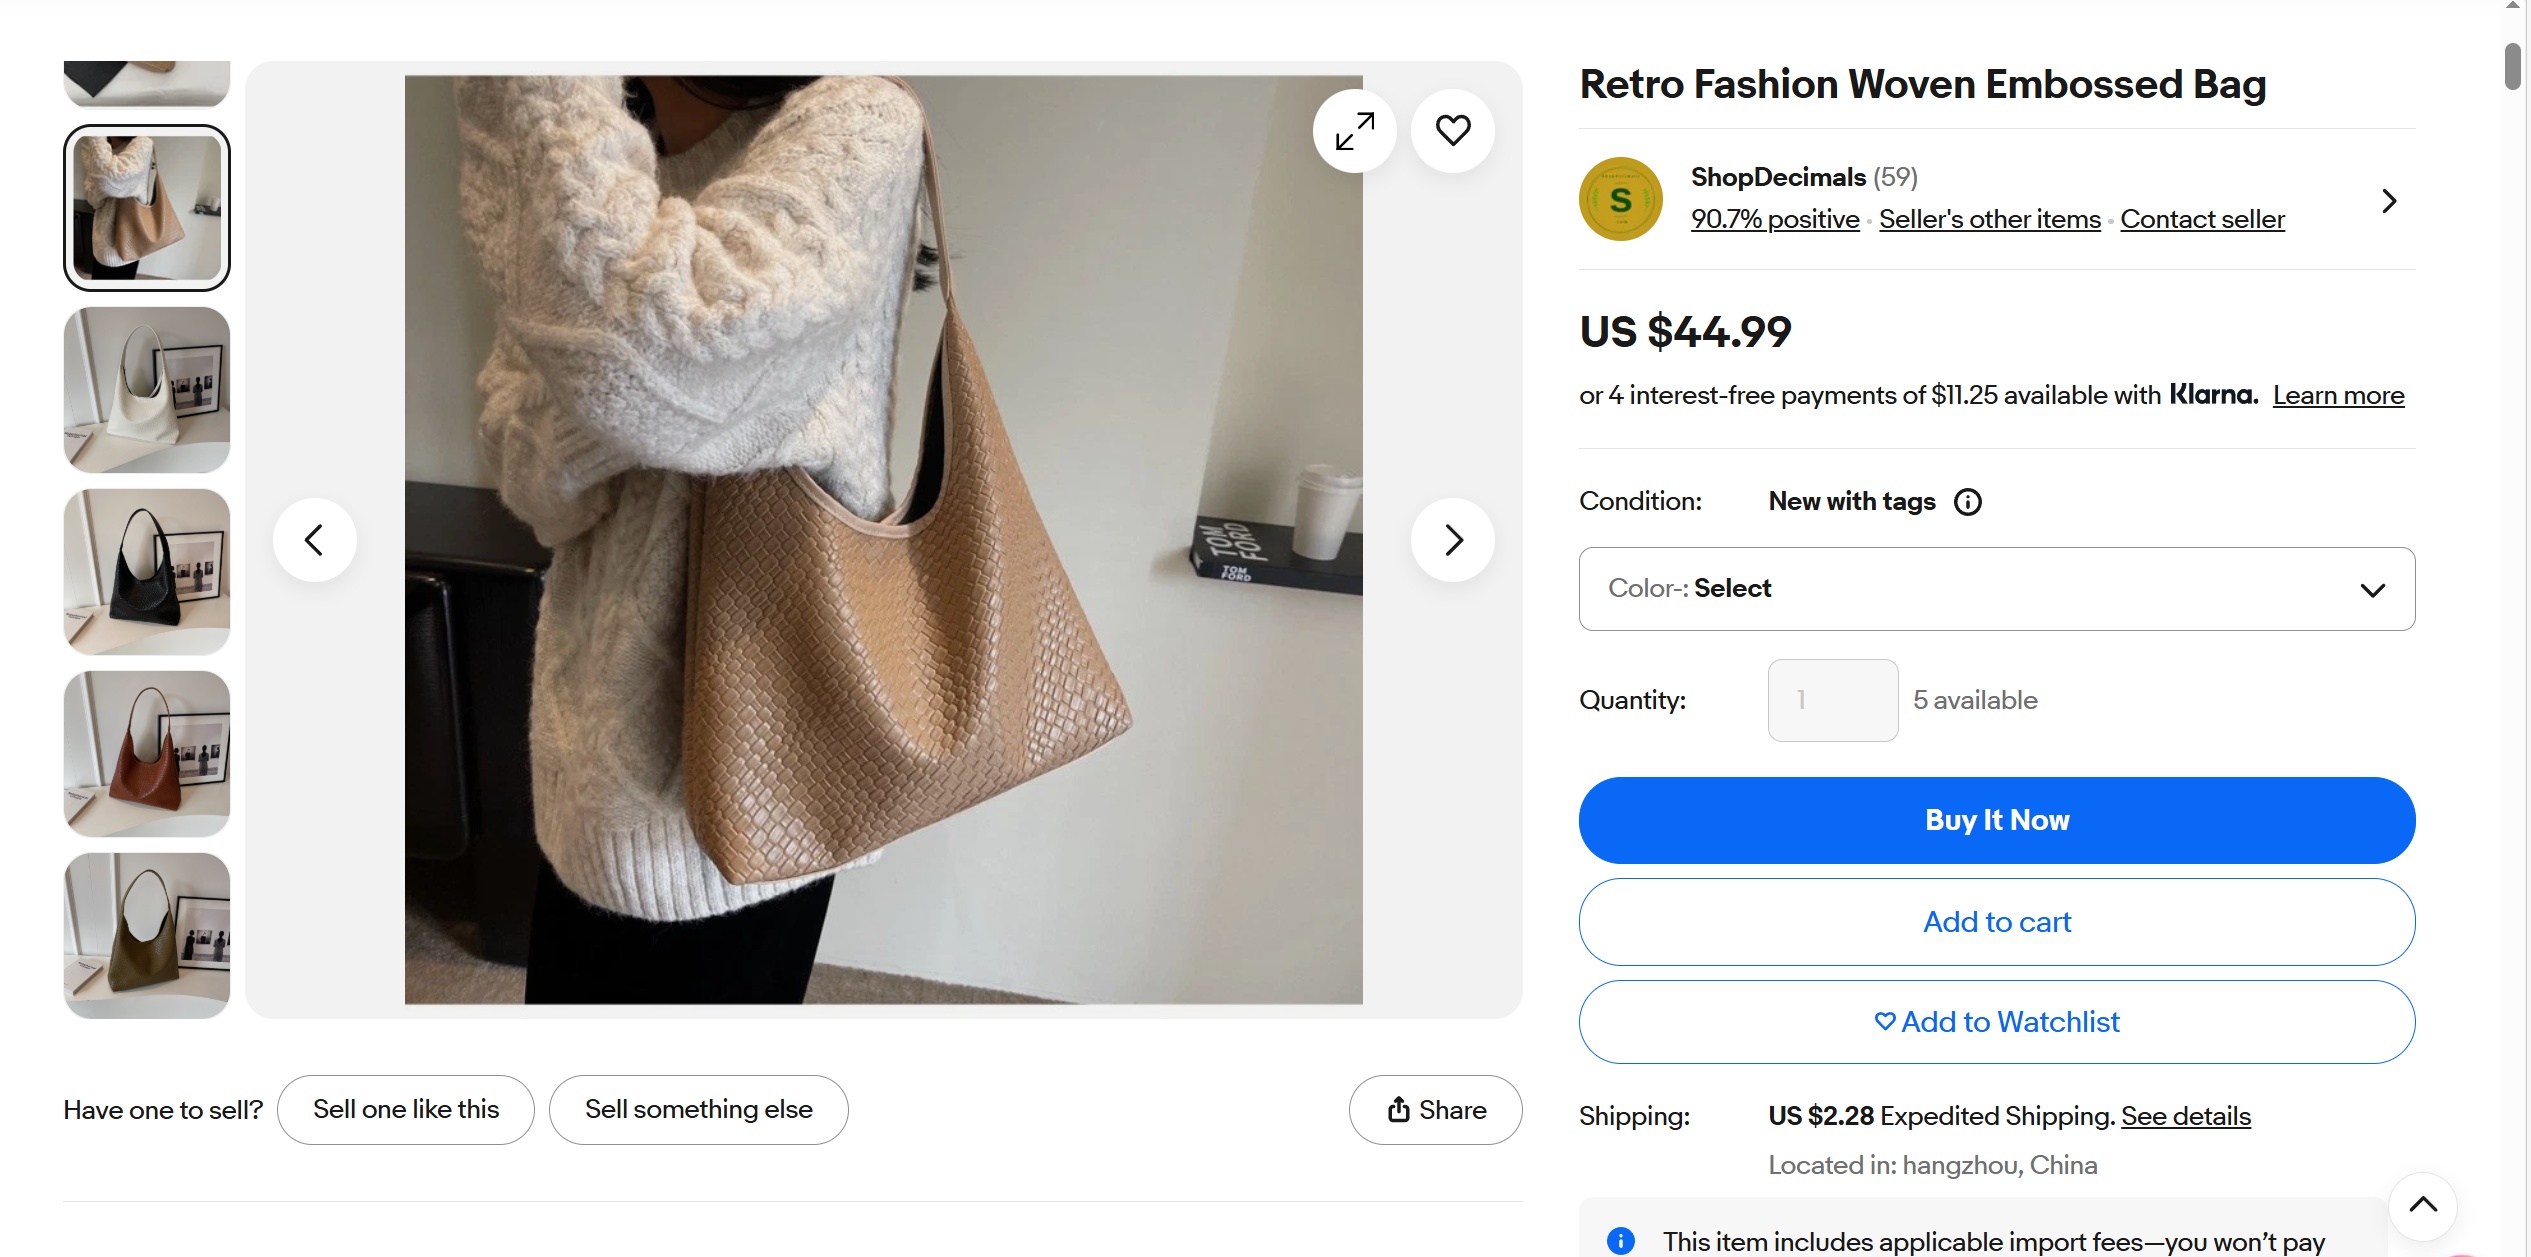2531x1257 pixels.
Task: Click the Buy It Now button
Action: click(x=1996, y=820)
